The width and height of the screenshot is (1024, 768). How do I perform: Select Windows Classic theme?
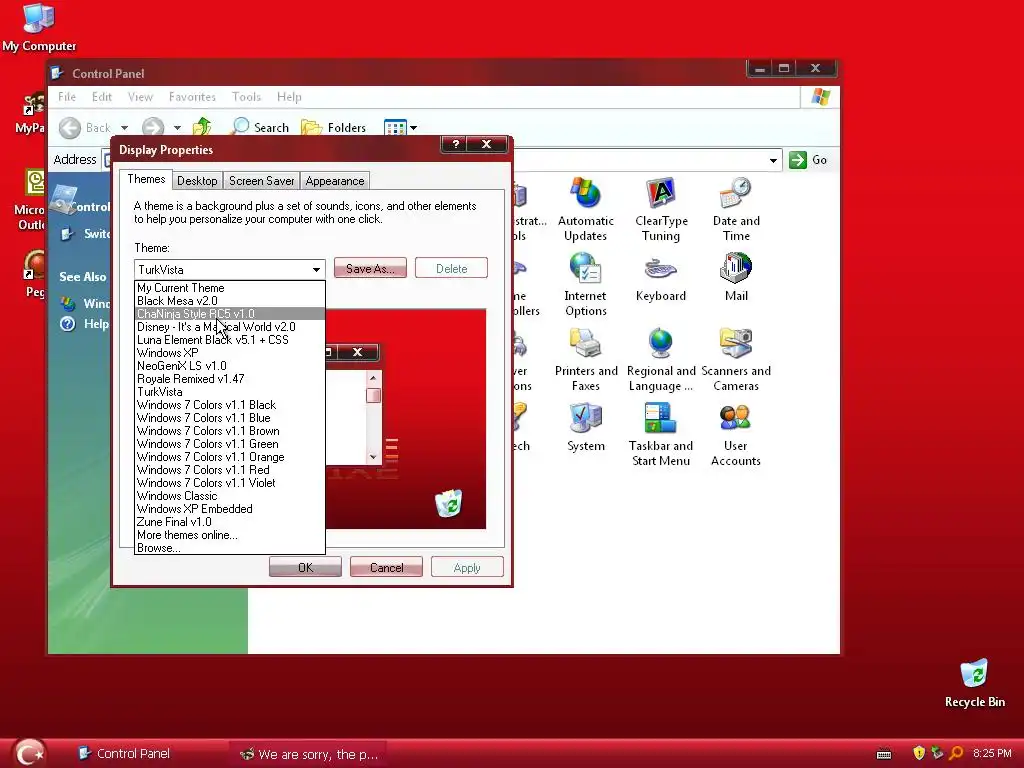pos(229,496)
